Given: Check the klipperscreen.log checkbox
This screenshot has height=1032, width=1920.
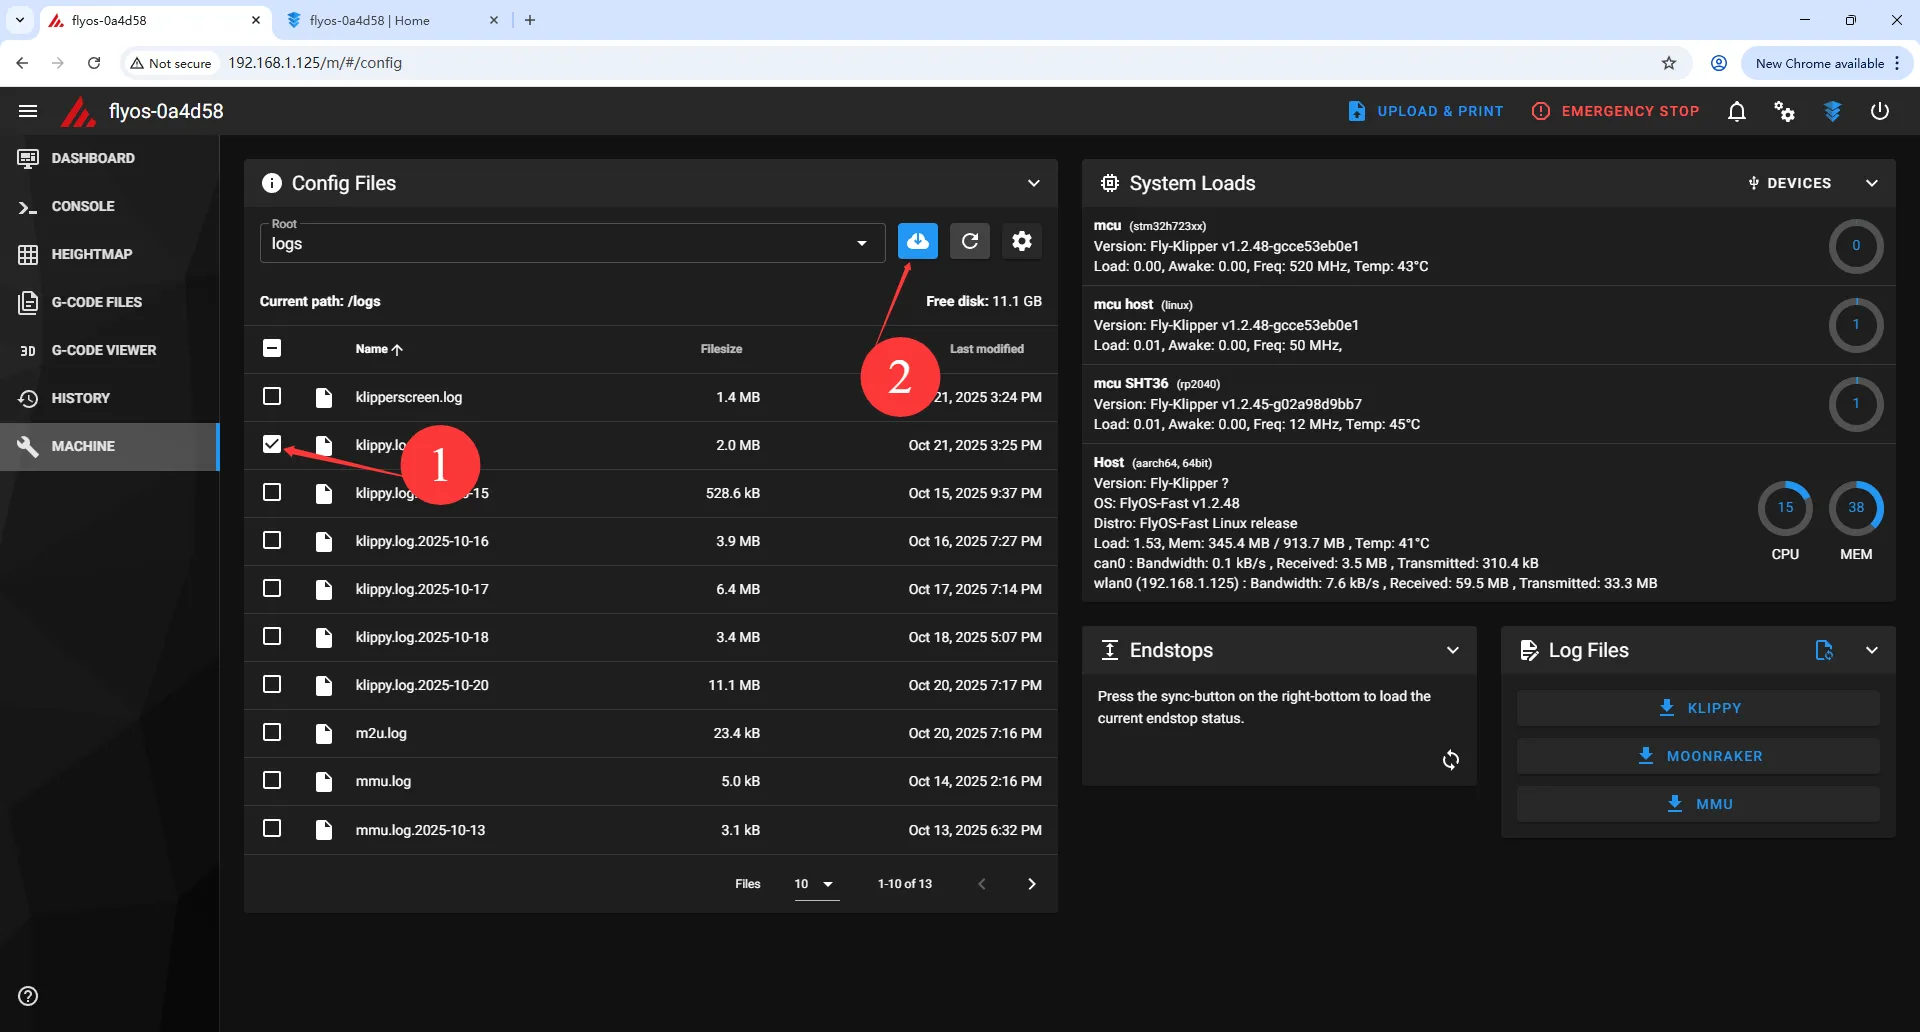Looking at the screenshot, I should (272, 396).
